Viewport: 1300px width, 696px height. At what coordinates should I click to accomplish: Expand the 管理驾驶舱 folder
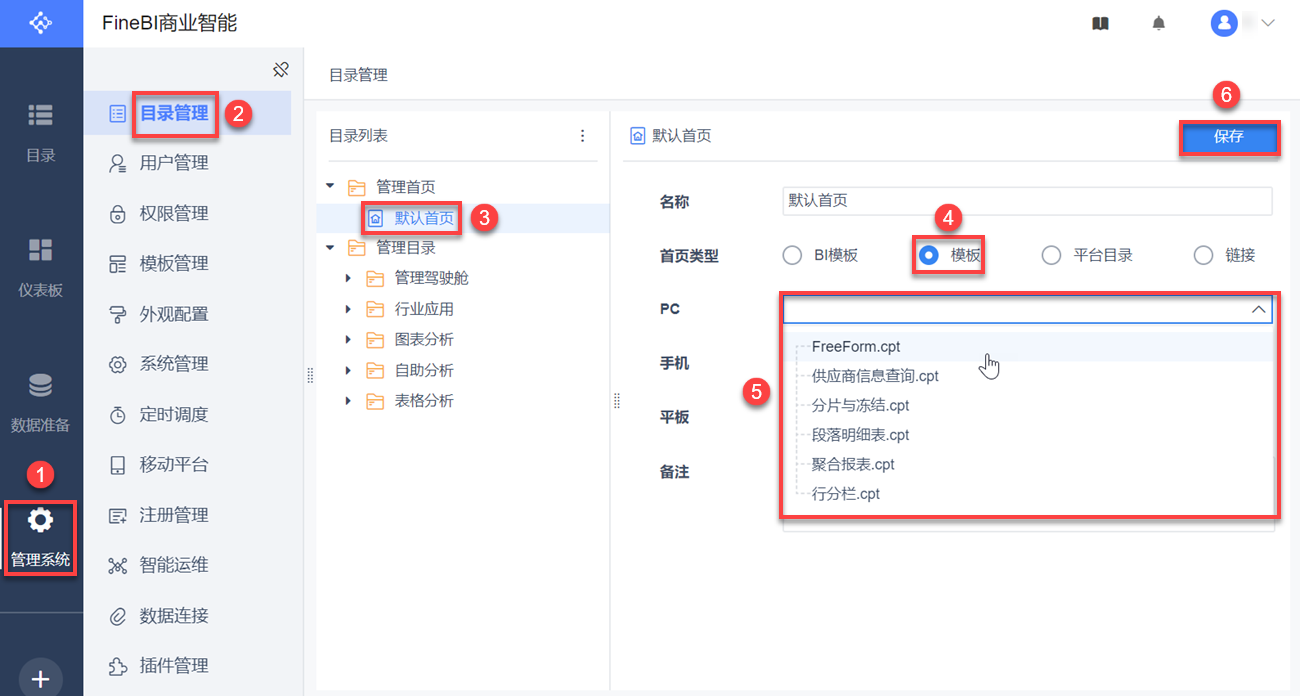(348, 278)
